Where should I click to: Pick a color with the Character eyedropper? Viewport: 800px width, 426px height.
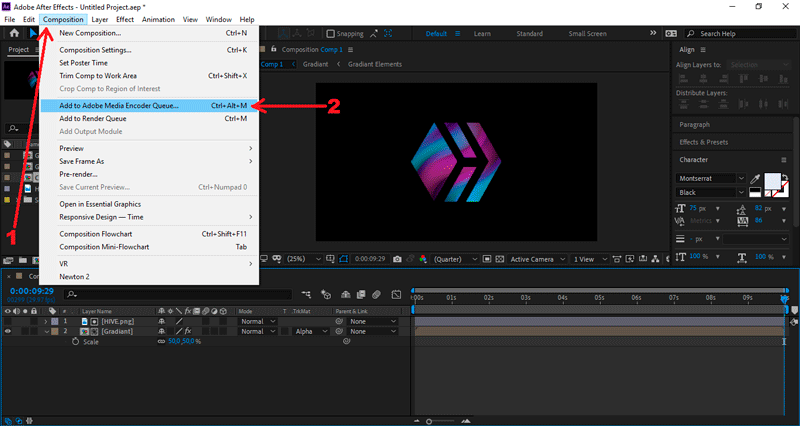pyautogui.click(x=755, y=179)
